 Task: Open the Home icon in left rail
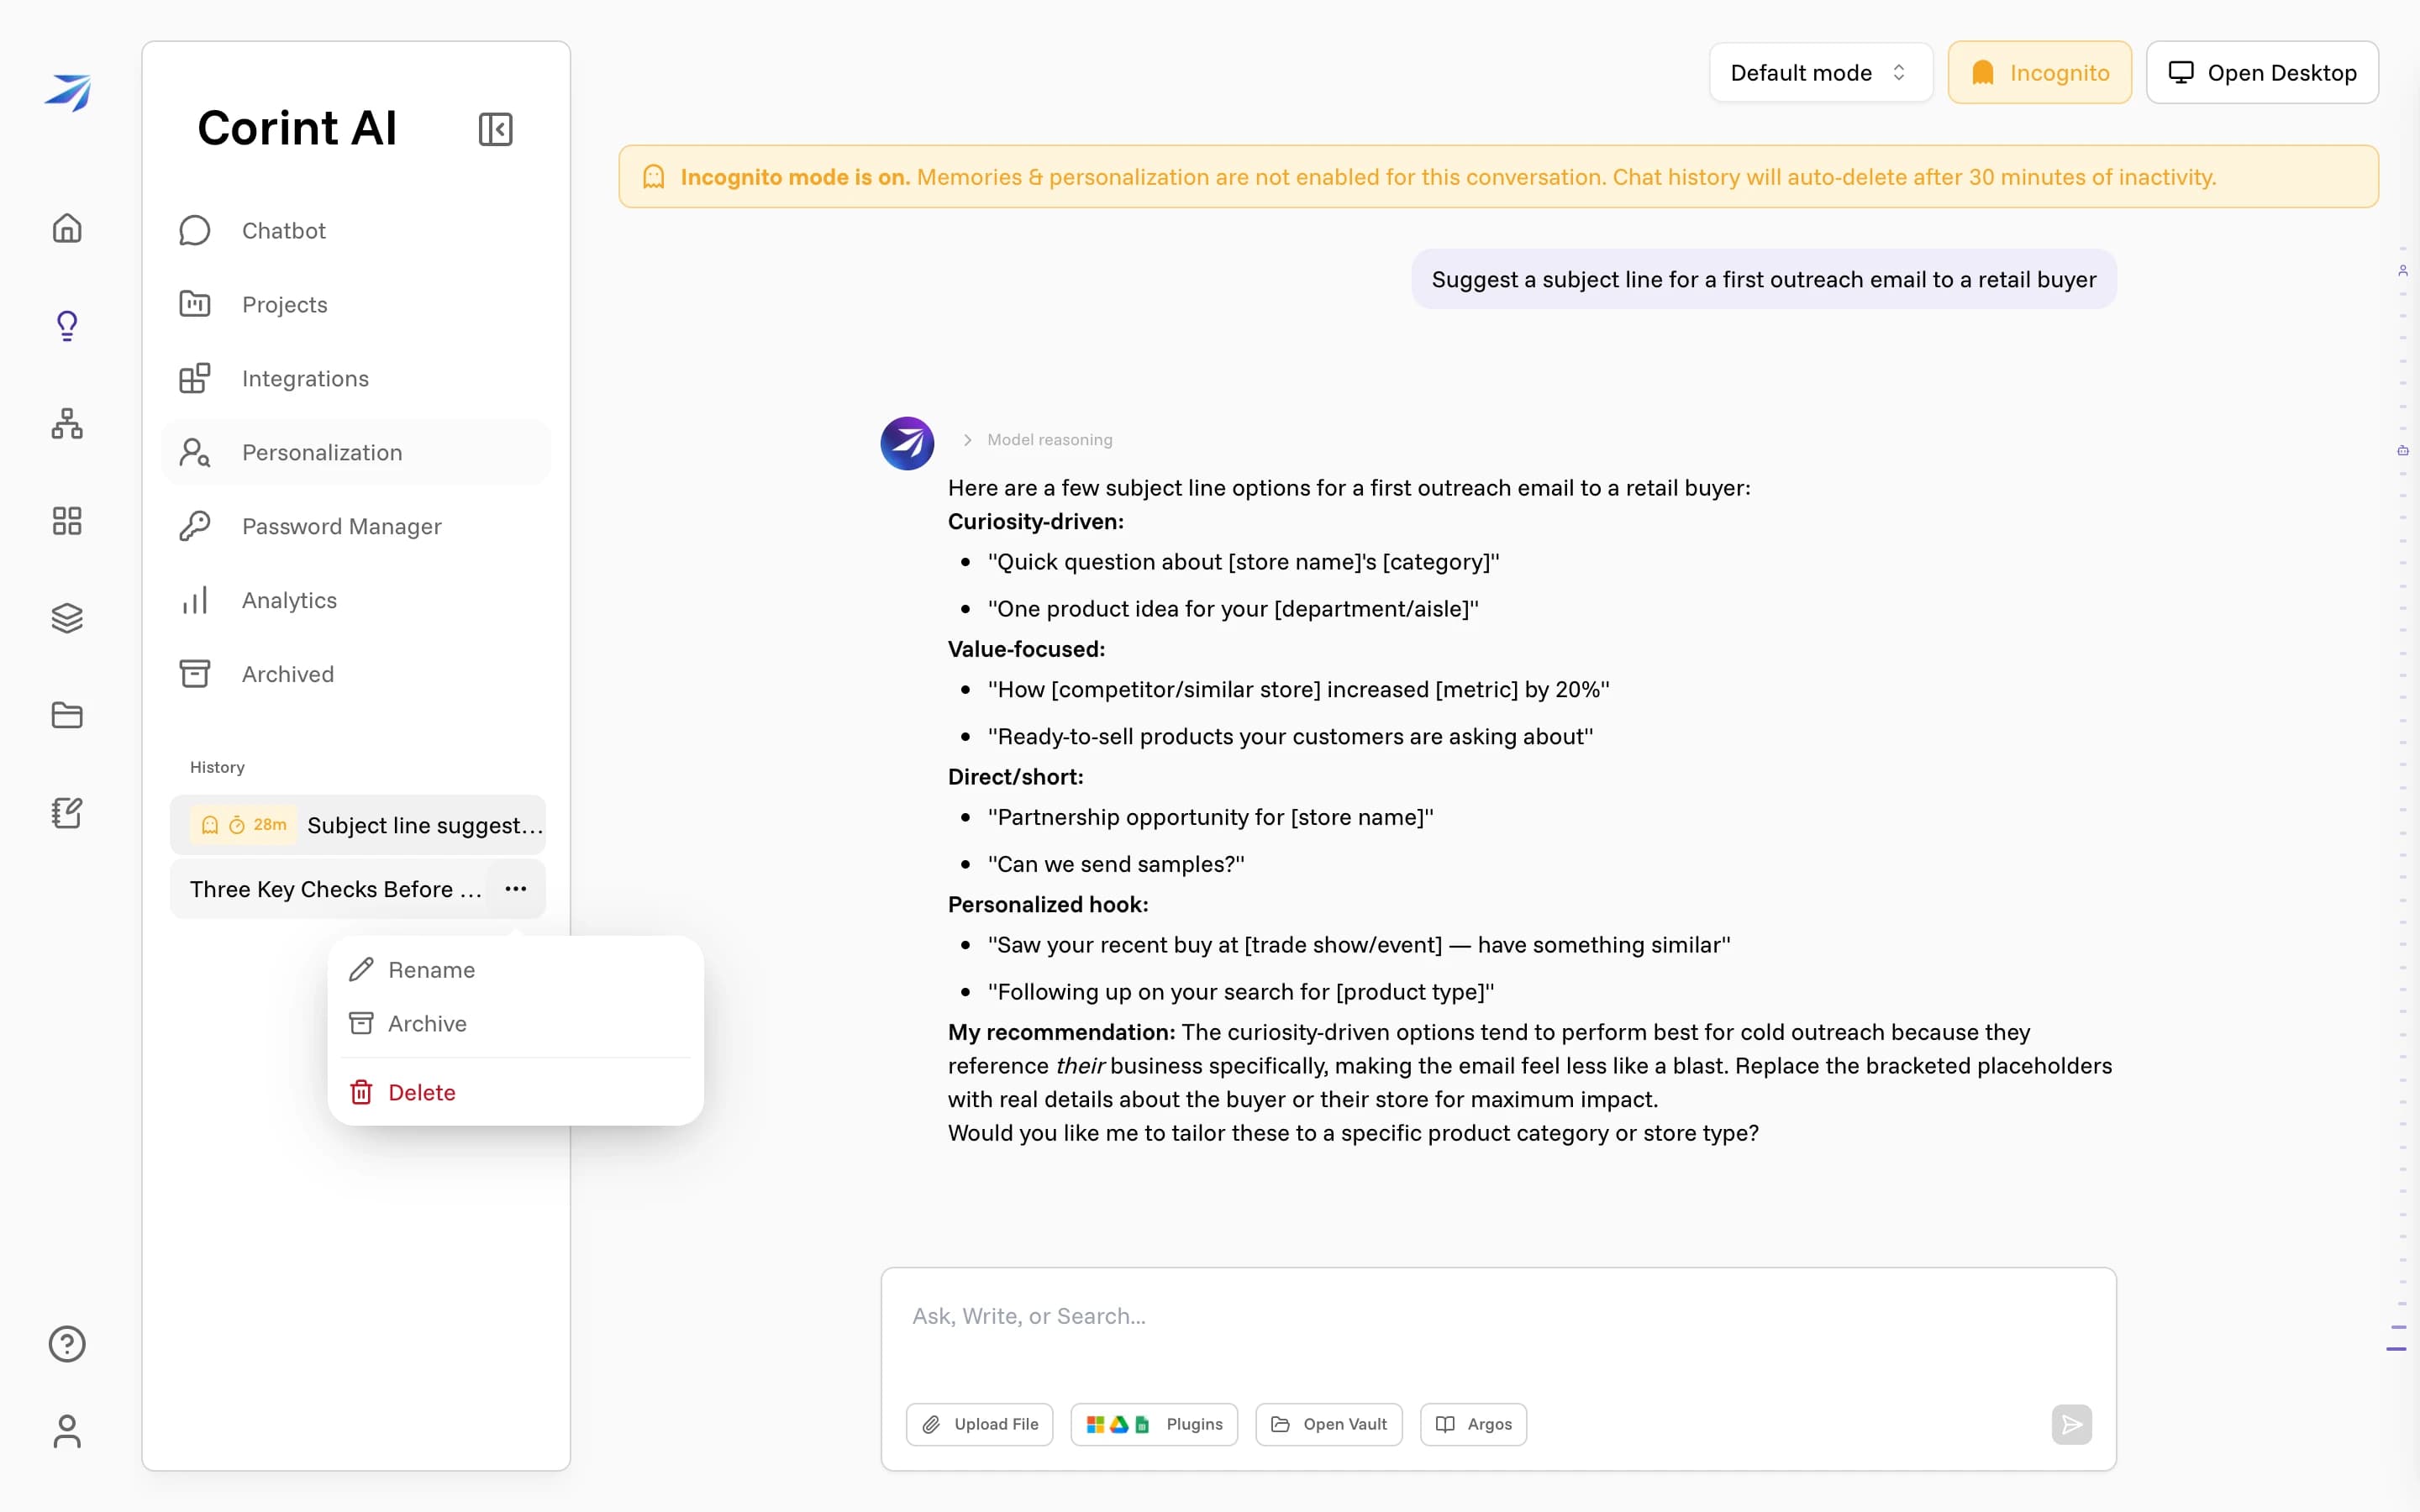(x=67, y=228)
